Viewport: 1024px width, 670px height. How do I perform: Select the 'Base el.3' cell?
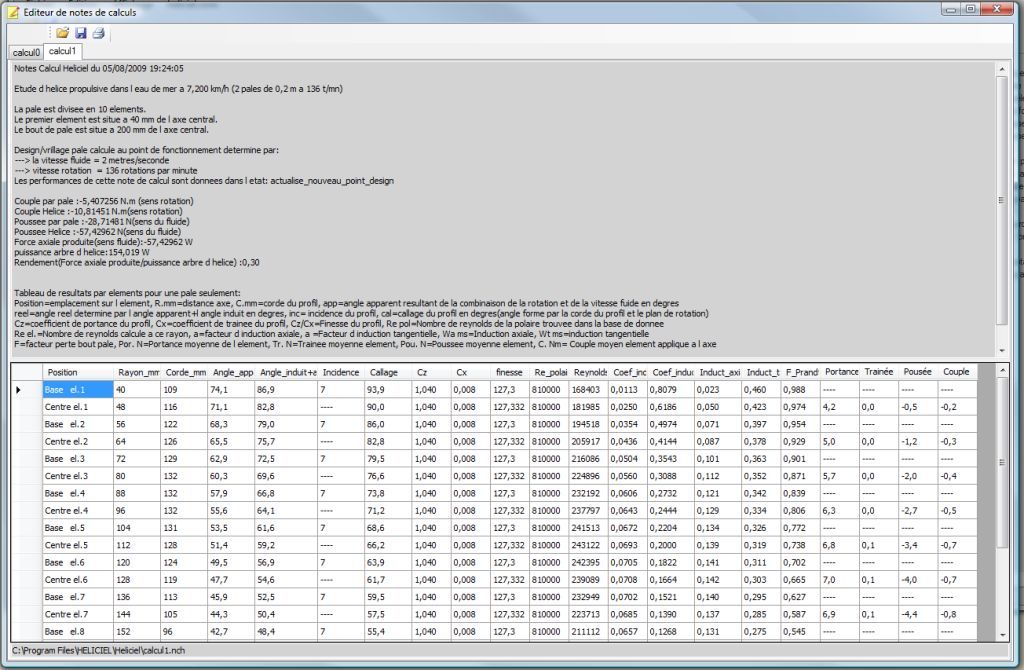pos(78,459)
